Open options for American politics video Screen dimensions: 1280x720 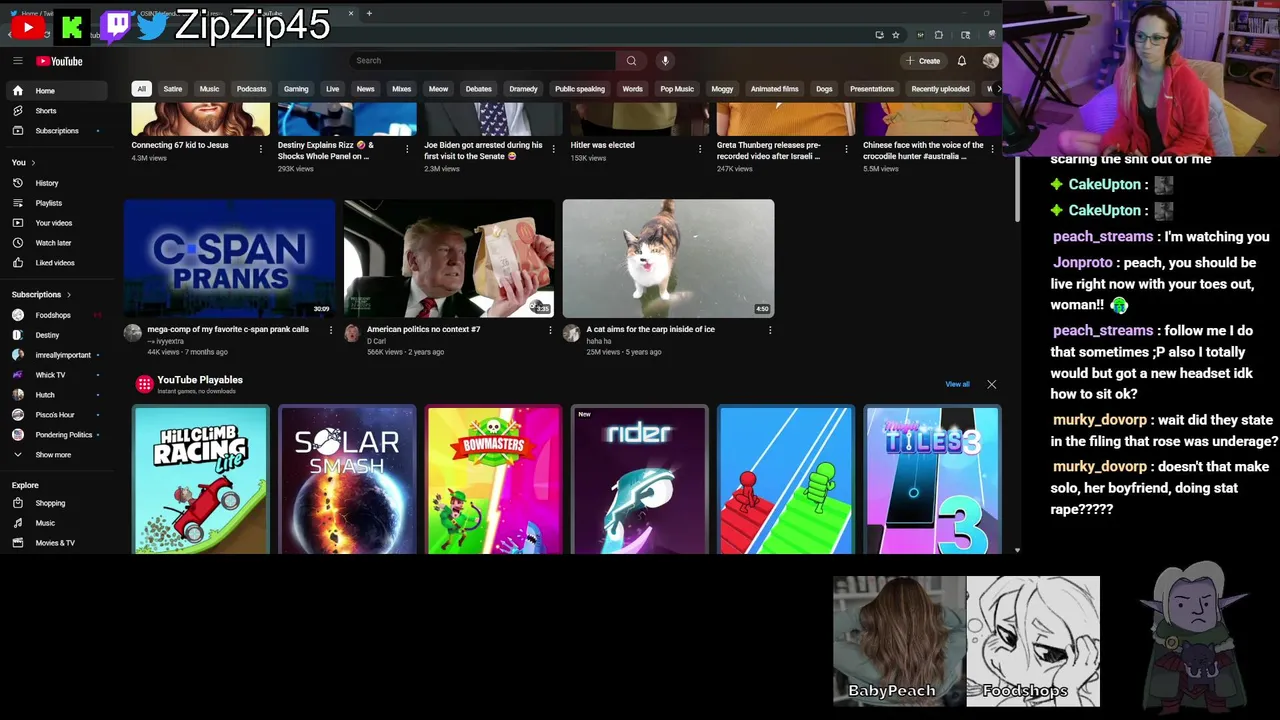pos(549,330)
